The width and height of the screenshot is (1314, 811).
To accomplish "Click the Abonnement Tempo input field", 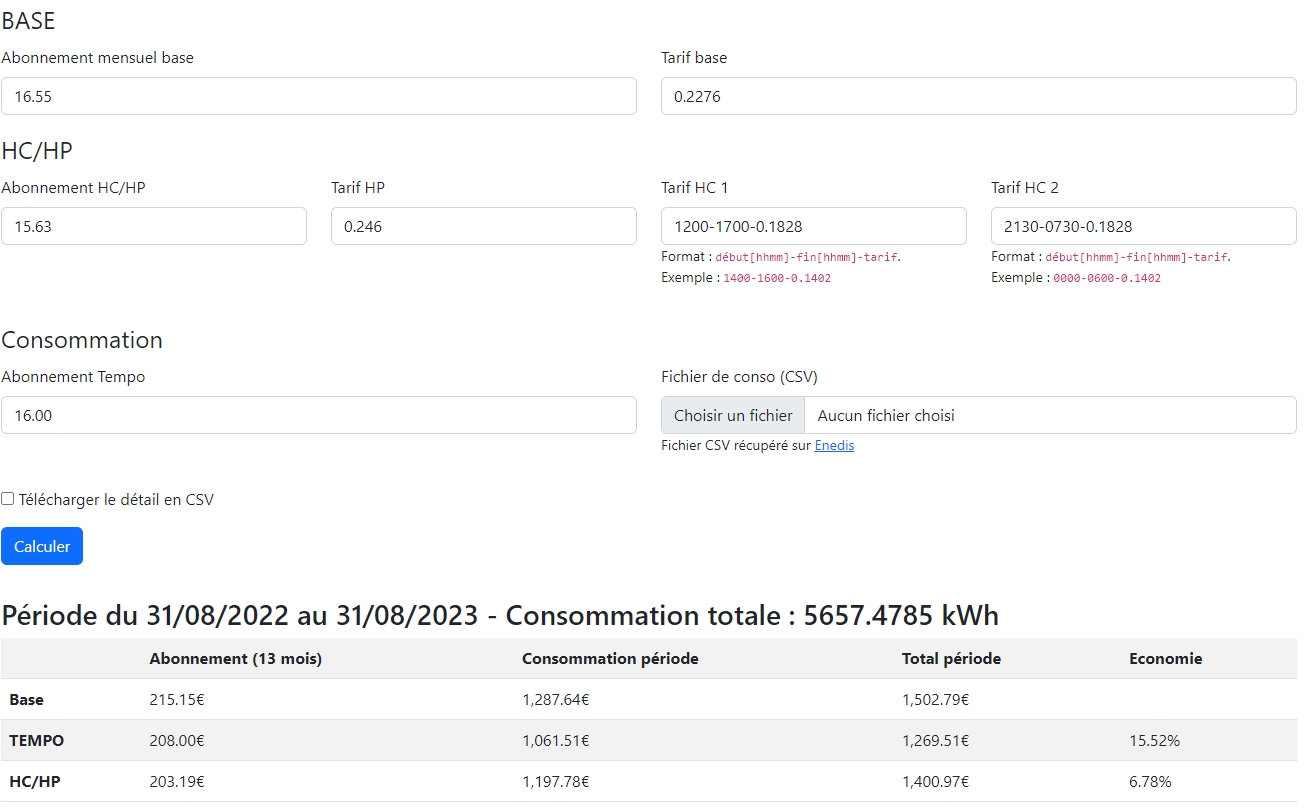I will (x=318, y=415).
